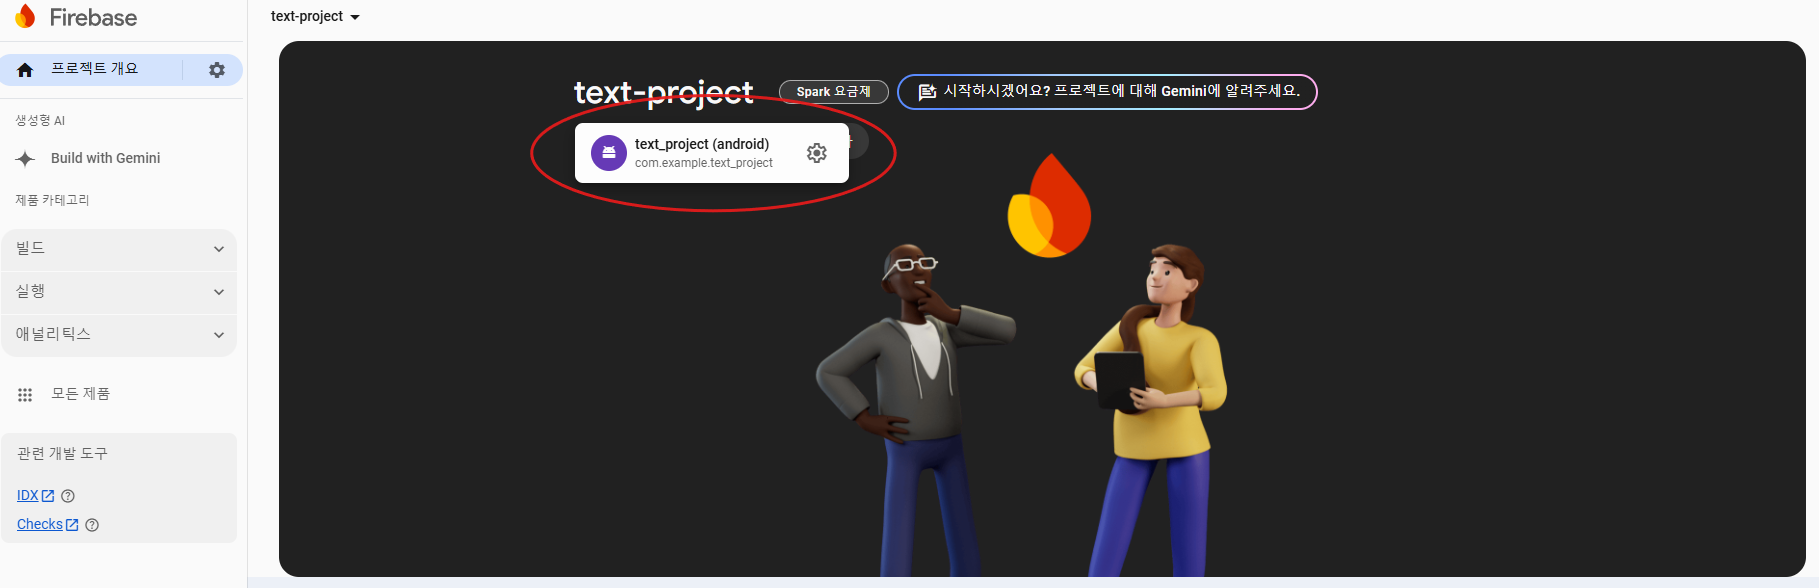Click the 생성형 AI label
Viewport: 1819px width, 588px height.
point(40,121)
